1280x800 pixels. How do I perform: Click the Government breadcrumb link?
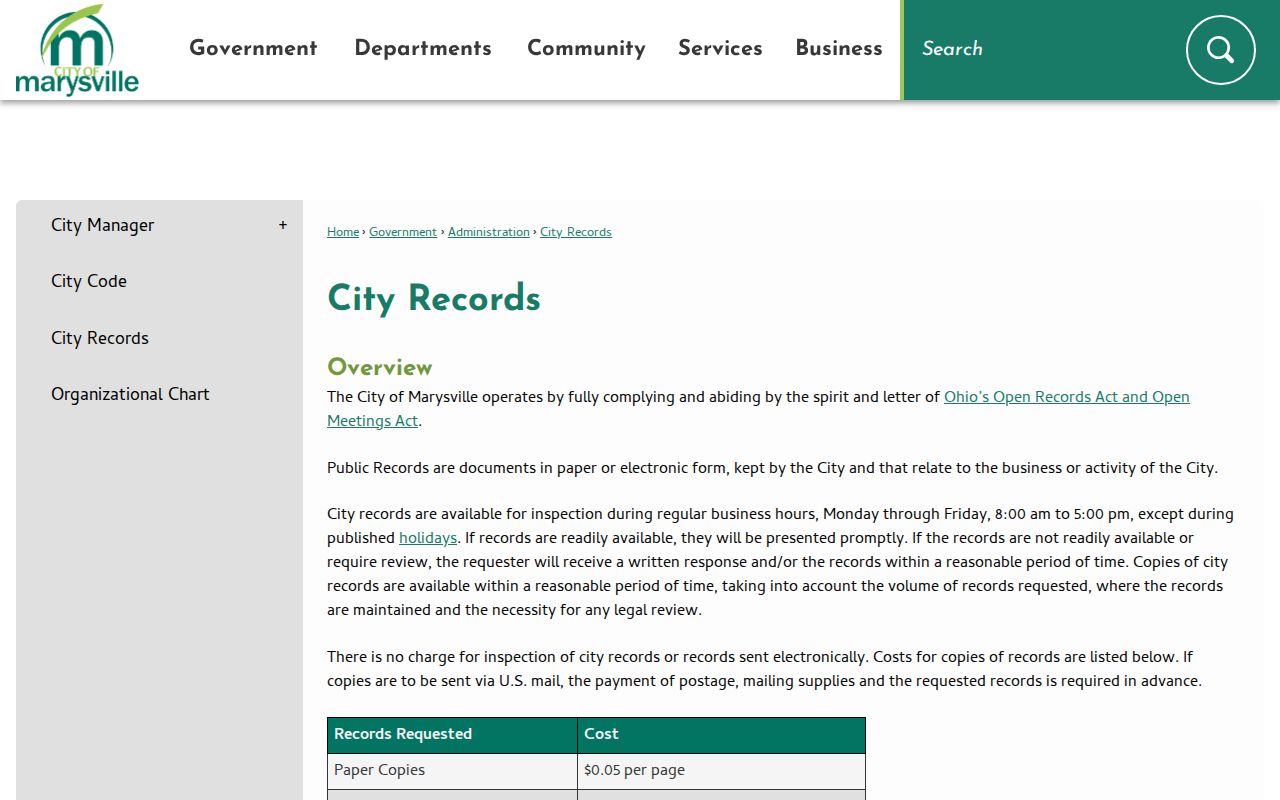(x=403, y=232)
